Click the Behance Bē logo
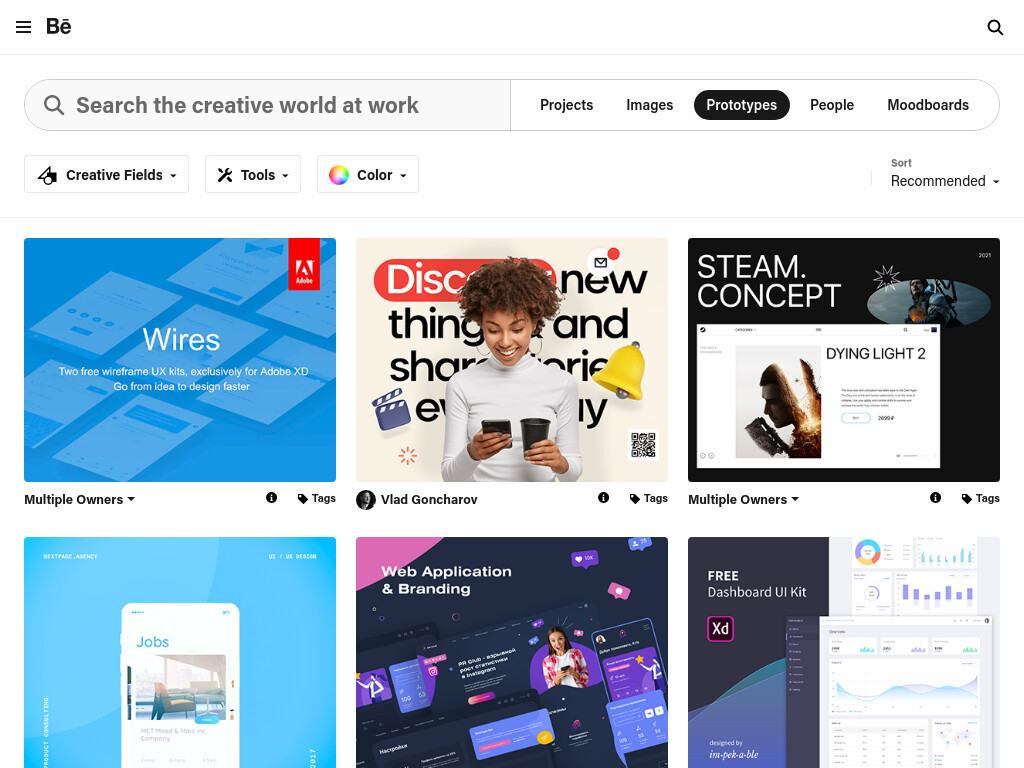 pos(59,27)
